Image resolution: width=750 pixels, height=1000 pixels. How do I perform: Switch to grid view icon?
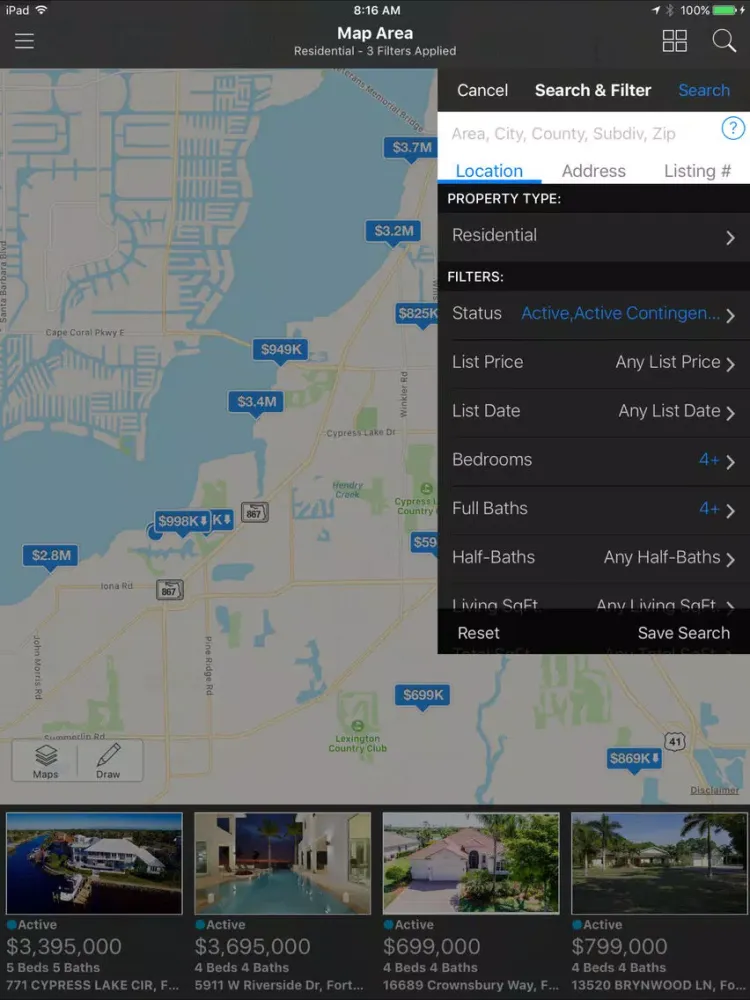pos(675,41)
